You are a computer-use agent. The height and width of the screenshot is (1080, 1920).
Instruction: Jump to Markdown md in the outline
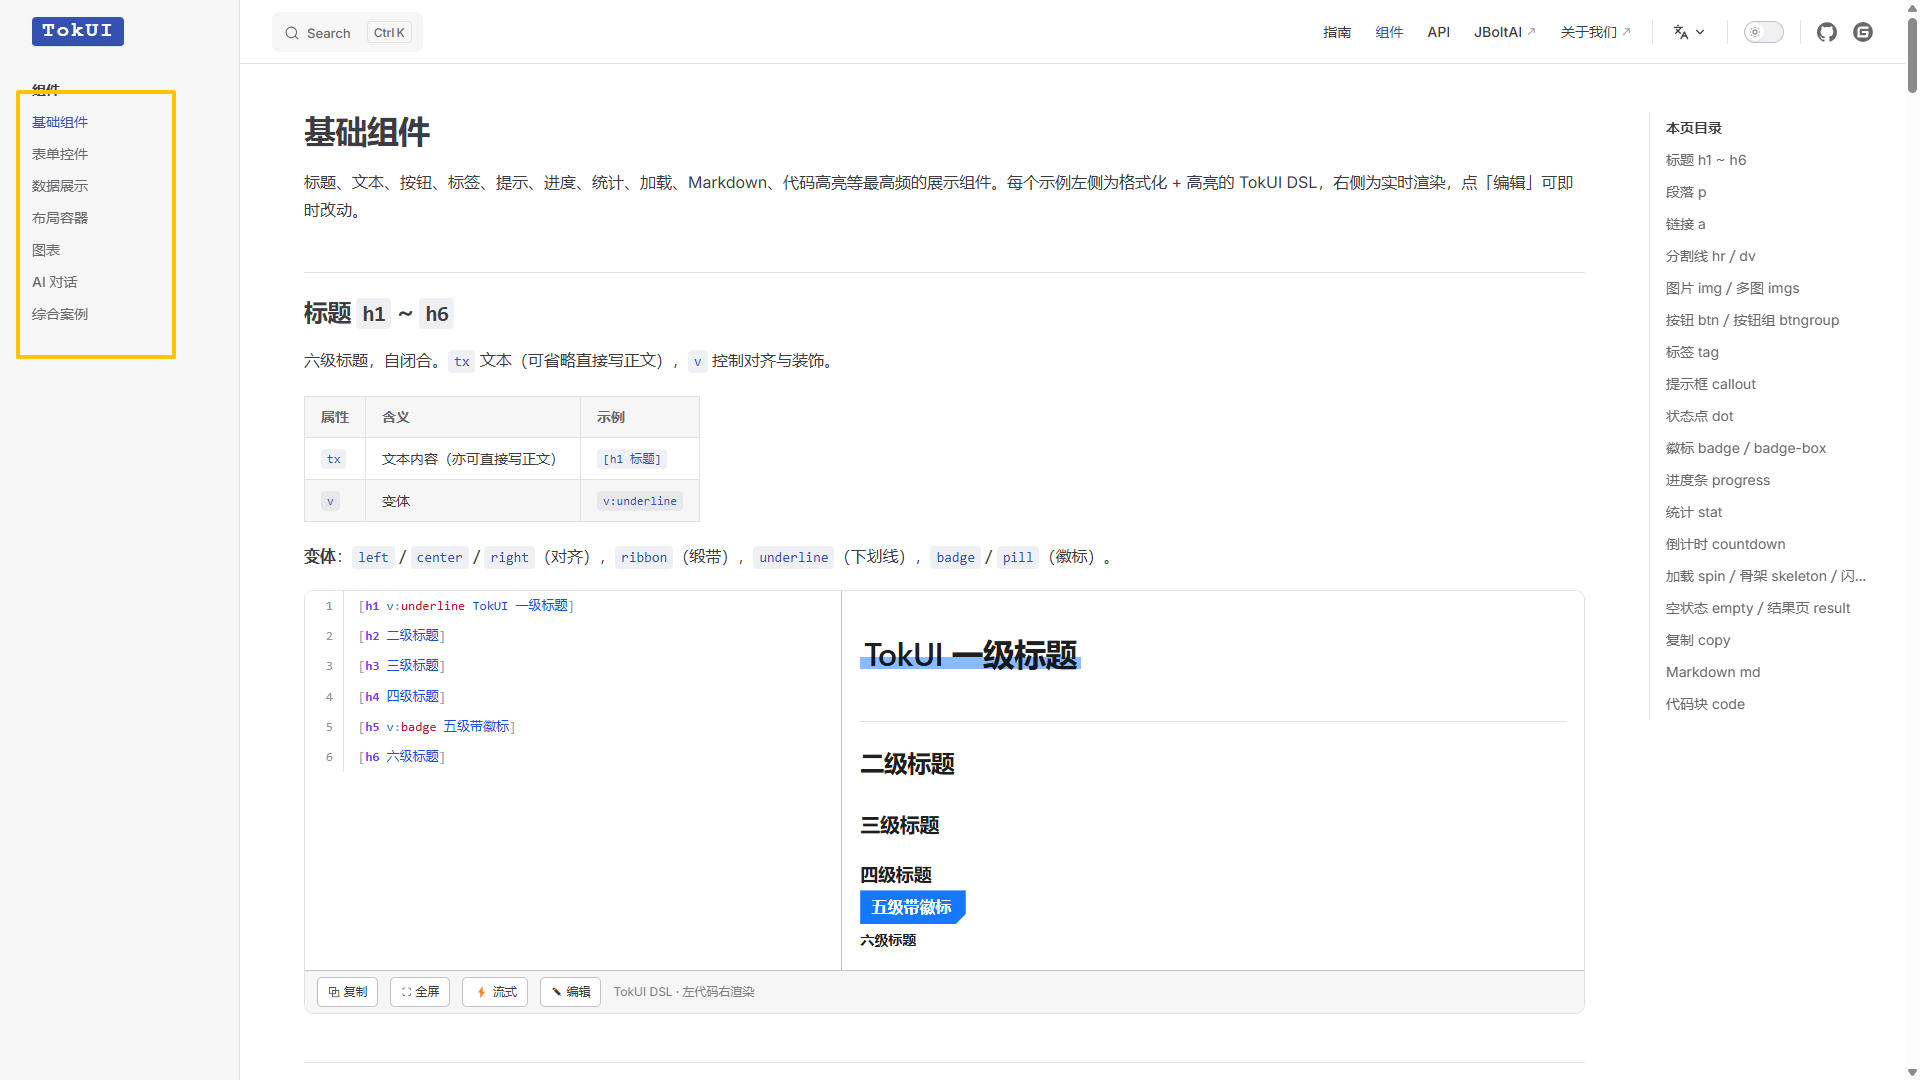[x=1713, y=672]
